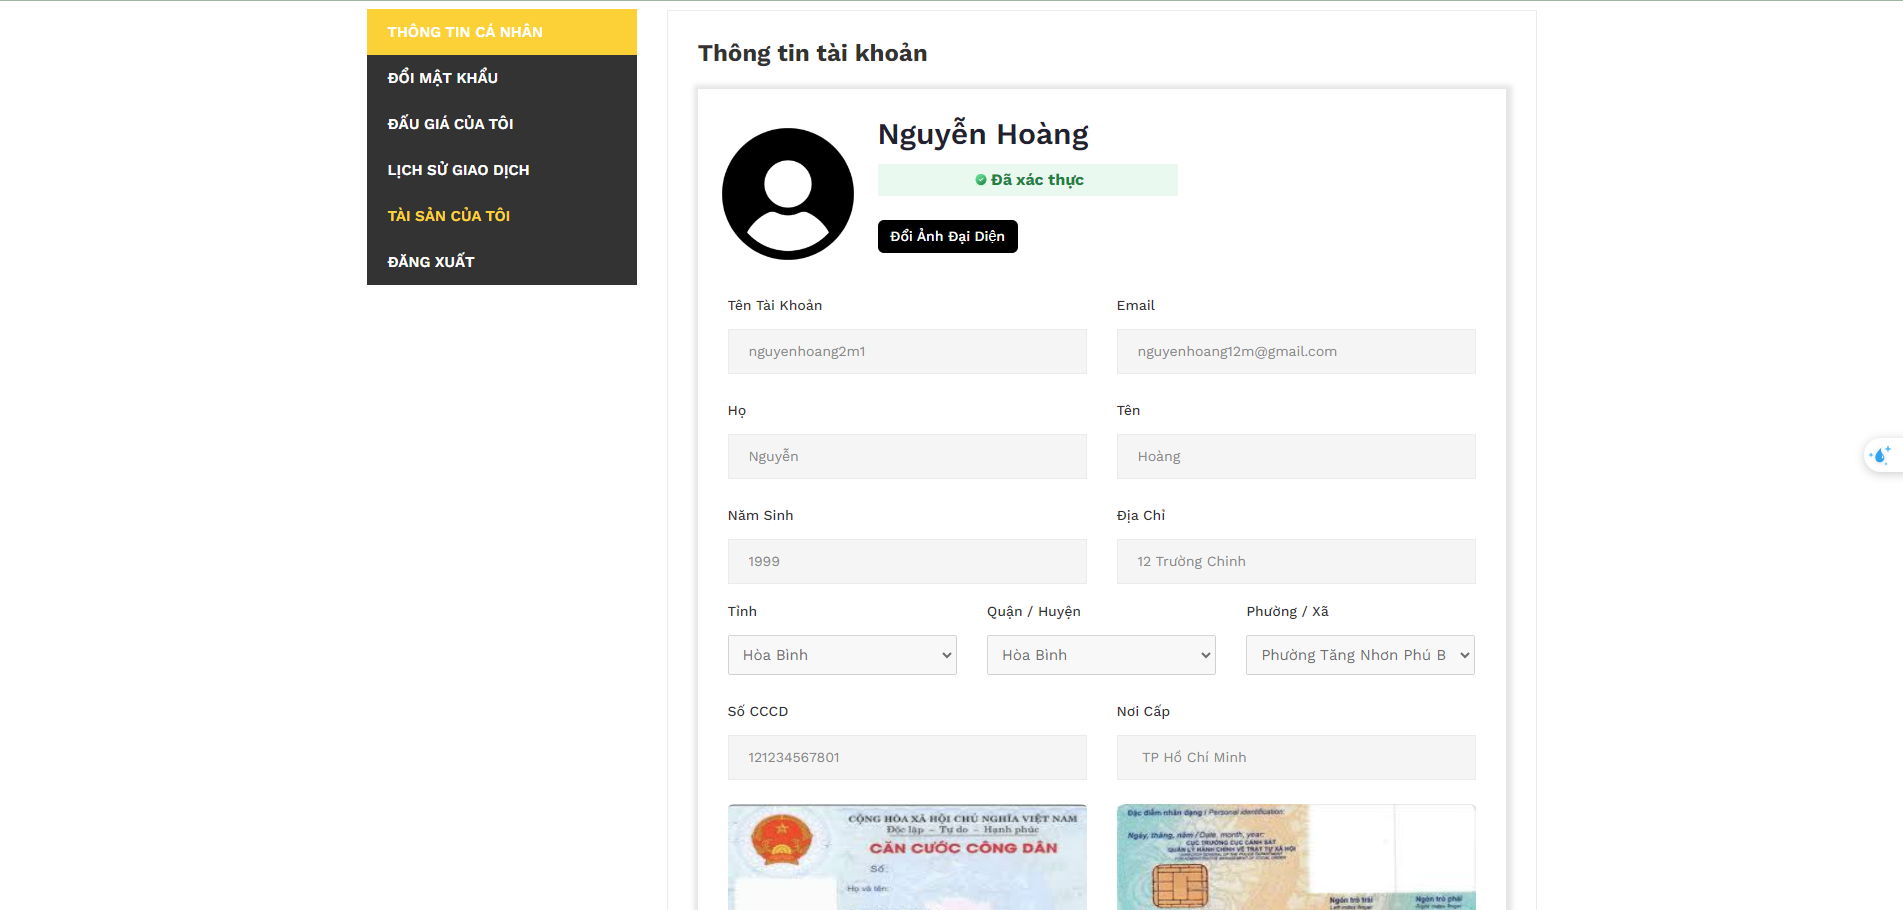Click the Tên field containing Hoàng
This screenshot has height=910, width=1903.
(x=1296, y=457)
